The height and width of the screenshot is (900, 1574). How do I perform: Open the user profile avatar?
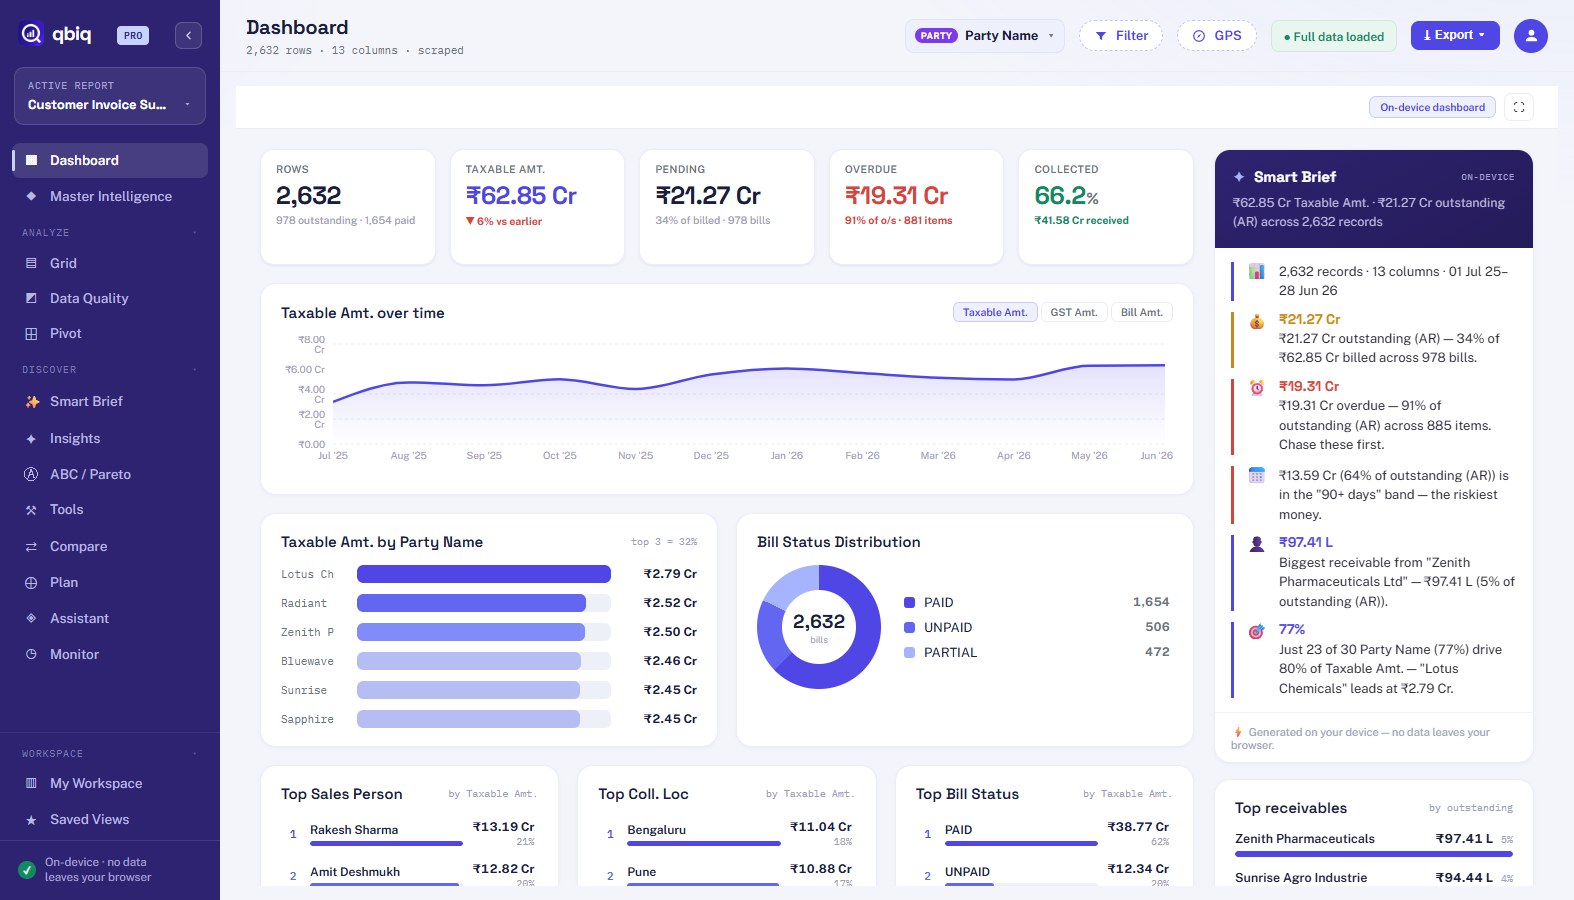[1530, 35]
